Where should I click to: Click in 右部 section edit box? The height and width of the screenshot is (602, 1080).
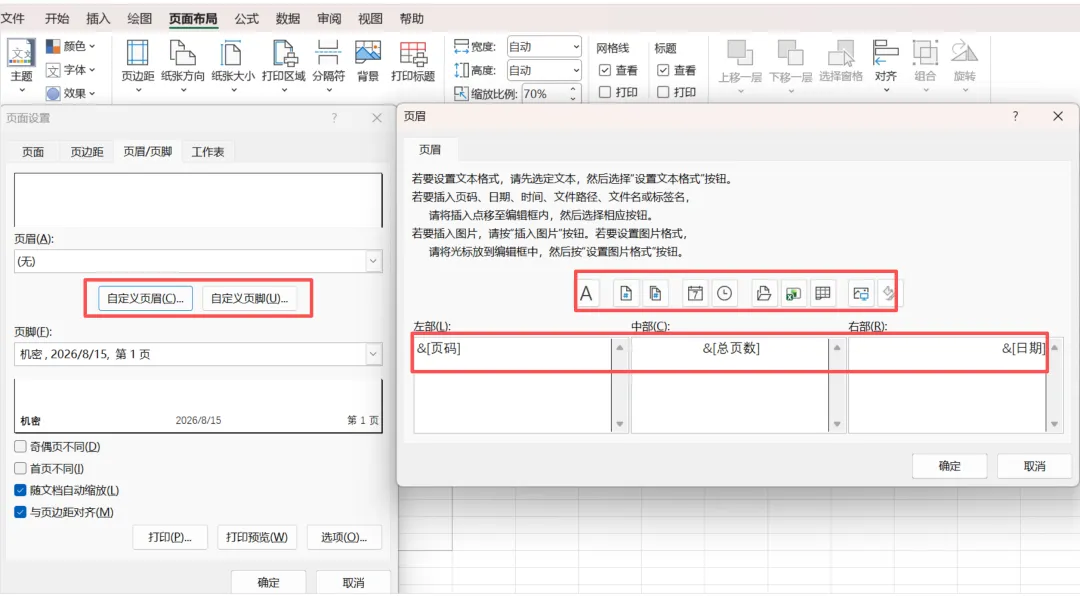947,384
